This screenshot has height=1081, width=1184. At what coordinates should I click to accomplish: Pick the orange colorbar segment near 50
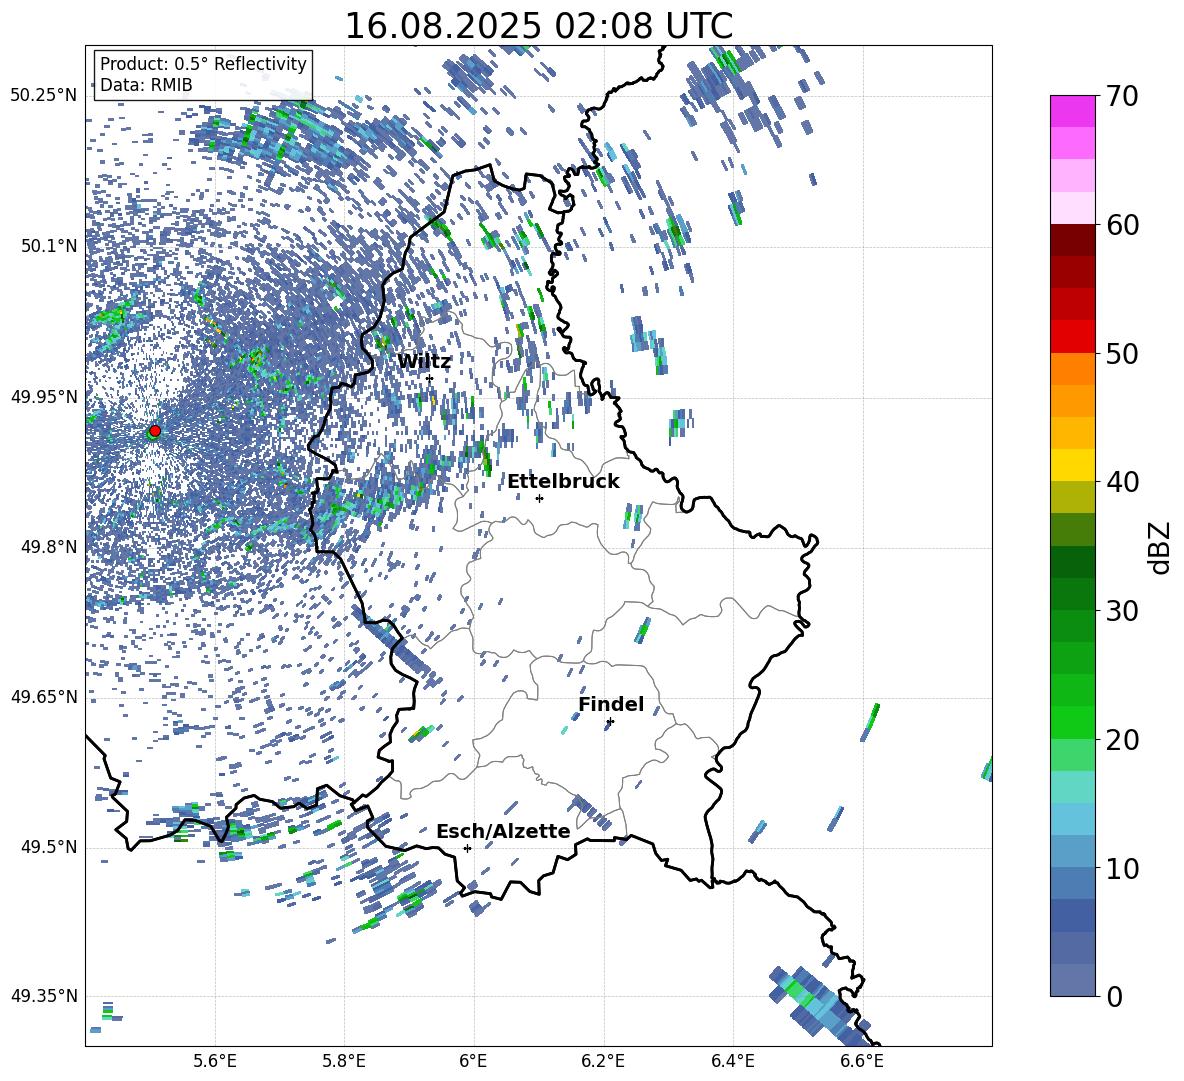[x=1072, y=369]
